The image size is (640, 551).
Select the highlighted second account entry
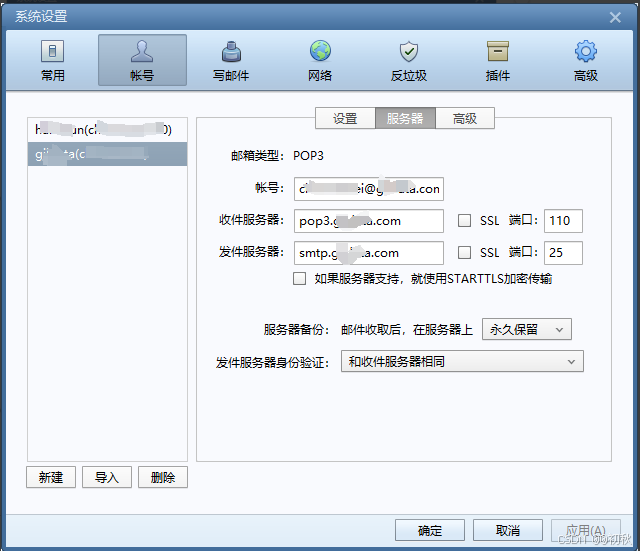click(x=107, y=154)
